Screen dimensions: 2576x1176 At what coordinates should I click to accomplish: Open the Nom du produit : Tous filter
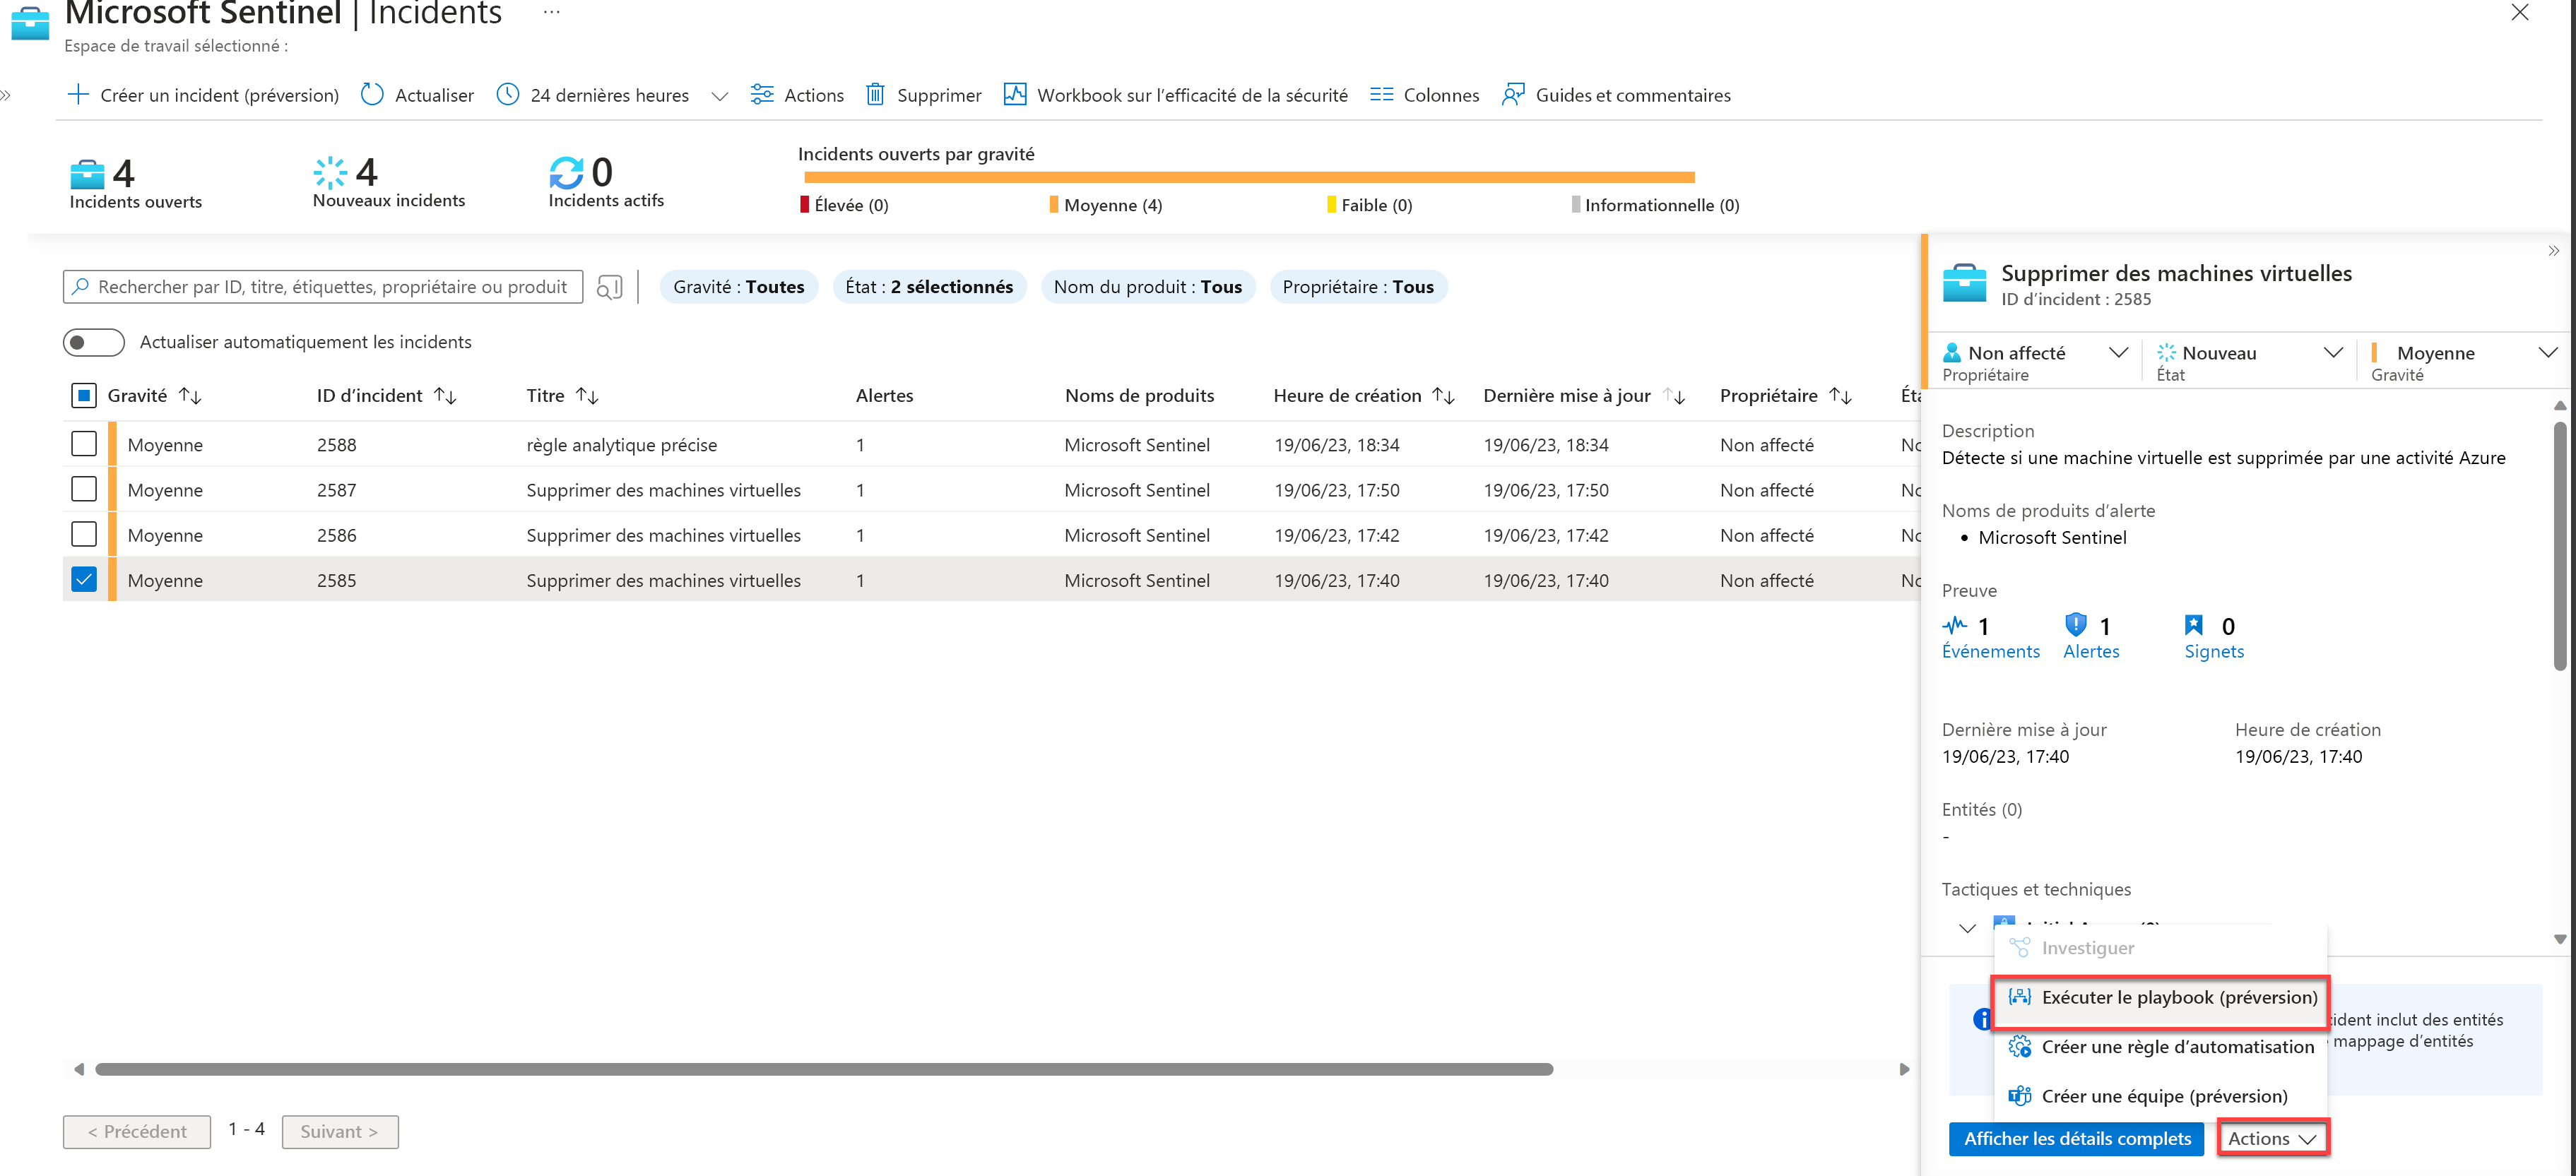coord(1148,287)
